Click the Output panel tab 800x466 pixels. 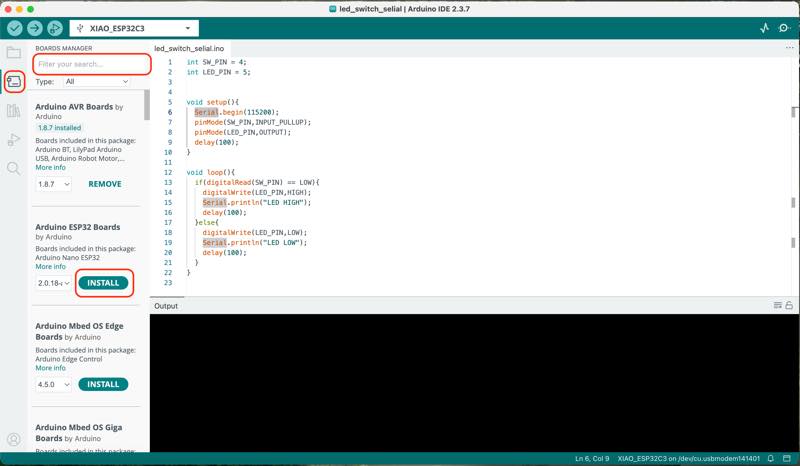(x=166, y=306)
